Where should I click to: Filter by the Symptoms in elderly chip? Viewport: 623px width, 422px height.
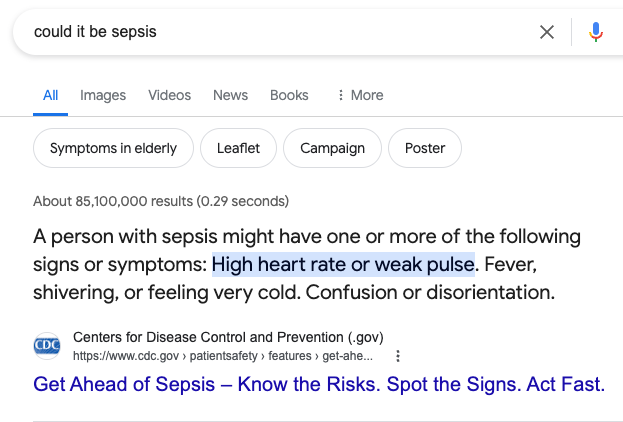point(113,148)
